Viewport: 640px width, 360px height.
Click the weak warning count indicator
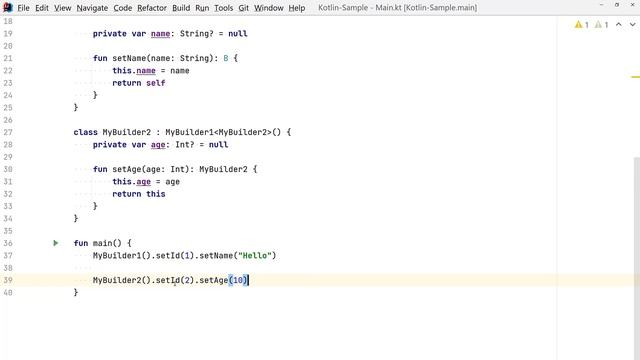coord(601,25)
